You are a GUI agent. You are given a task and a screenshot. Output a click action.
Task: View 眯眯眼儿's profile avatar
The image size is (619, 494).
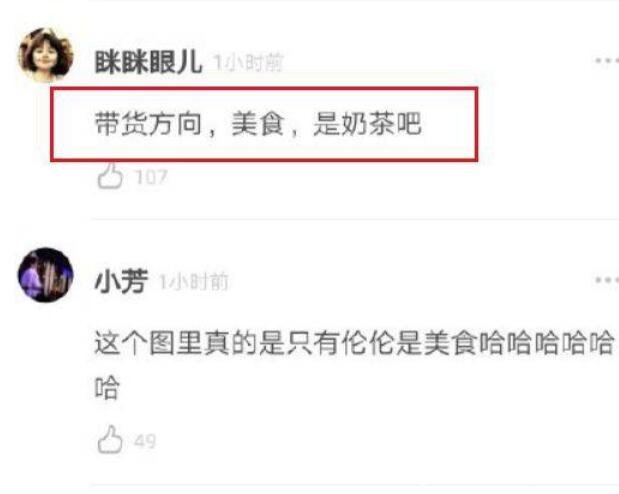pyautogui.click(x=46, y=55)
